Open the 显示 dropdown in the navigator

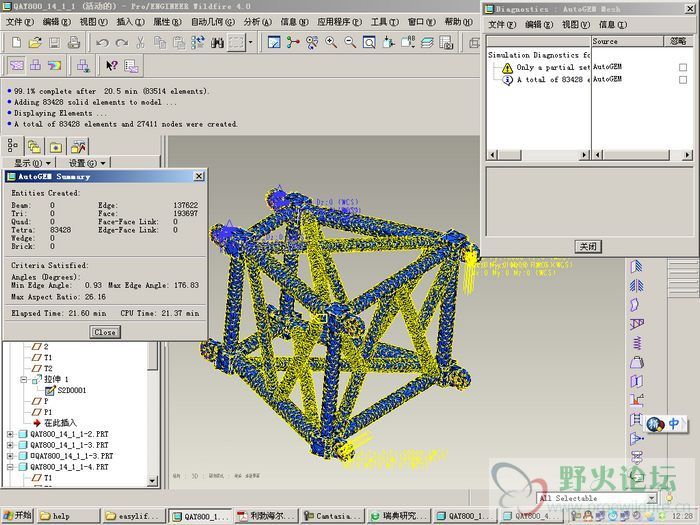click(x=32, y=163)
